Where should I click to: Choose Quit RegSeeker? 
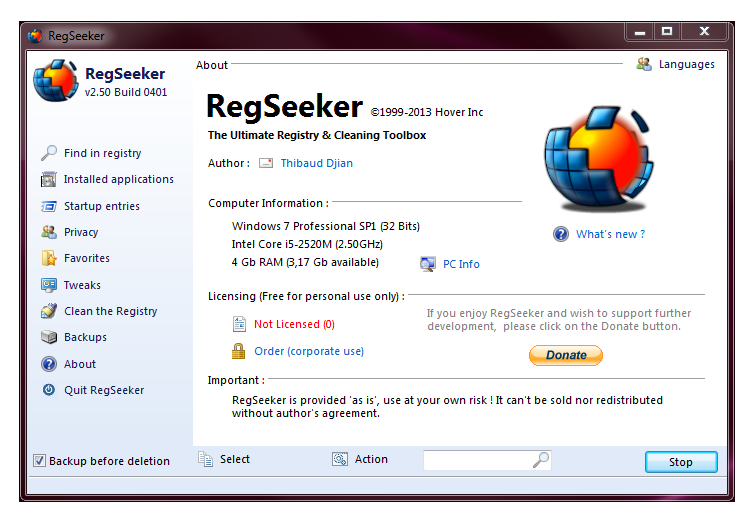click(104, 390)
